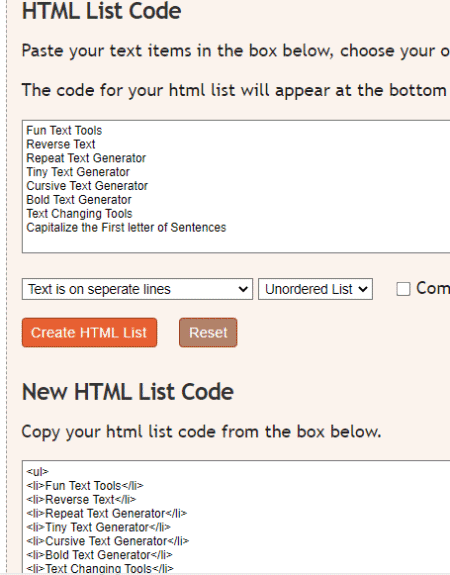Click 'Capitalize the First letter of Sentences' line

point(126,227)
